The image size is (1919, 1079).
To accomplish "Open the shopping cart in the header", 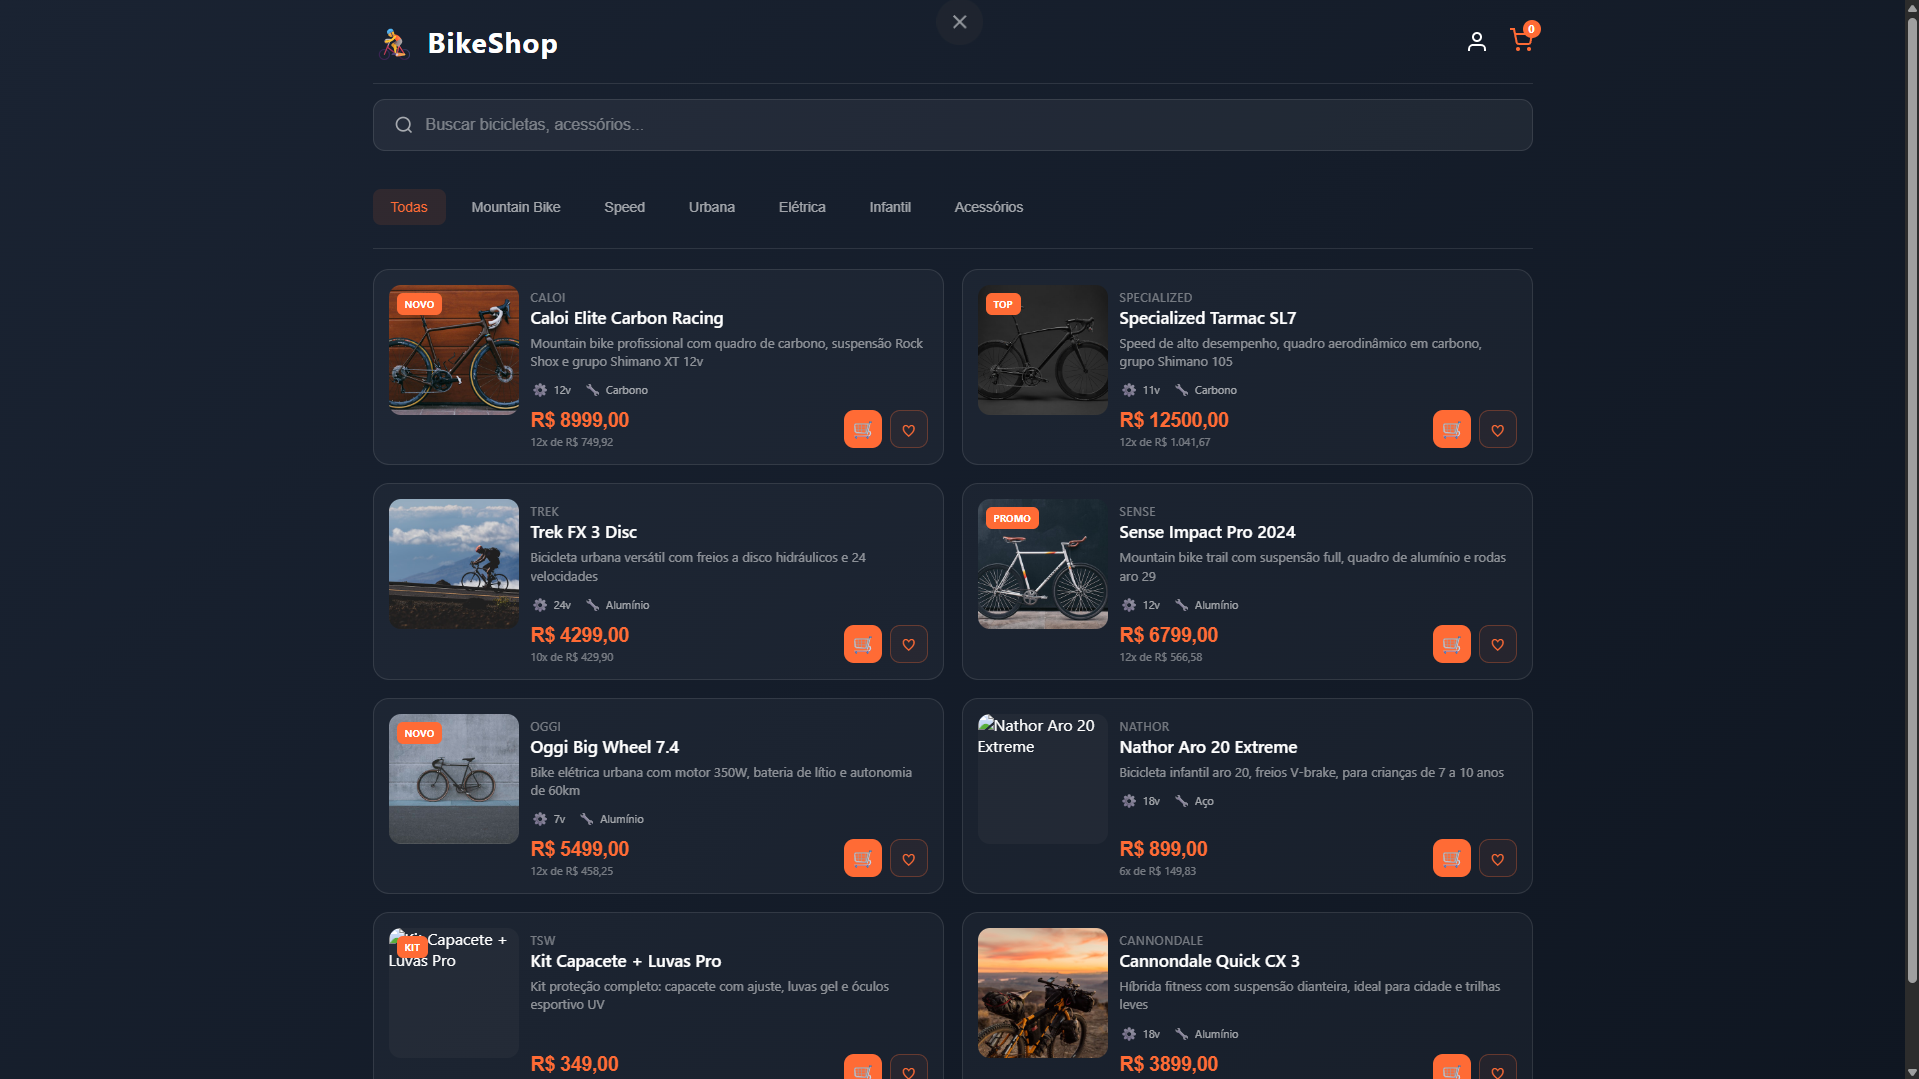I will click(x=1521, y=40).
